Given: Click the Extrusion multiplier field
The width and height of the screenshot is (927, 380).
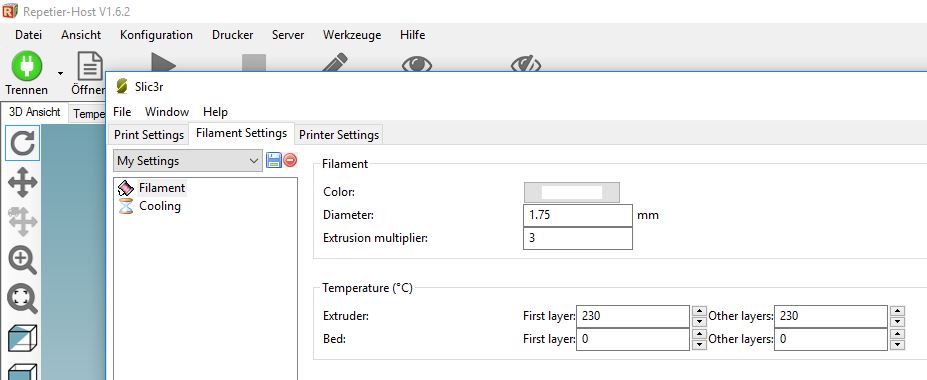Looking at the screenshot, I should pyautogui.click(x=578, y=239).
